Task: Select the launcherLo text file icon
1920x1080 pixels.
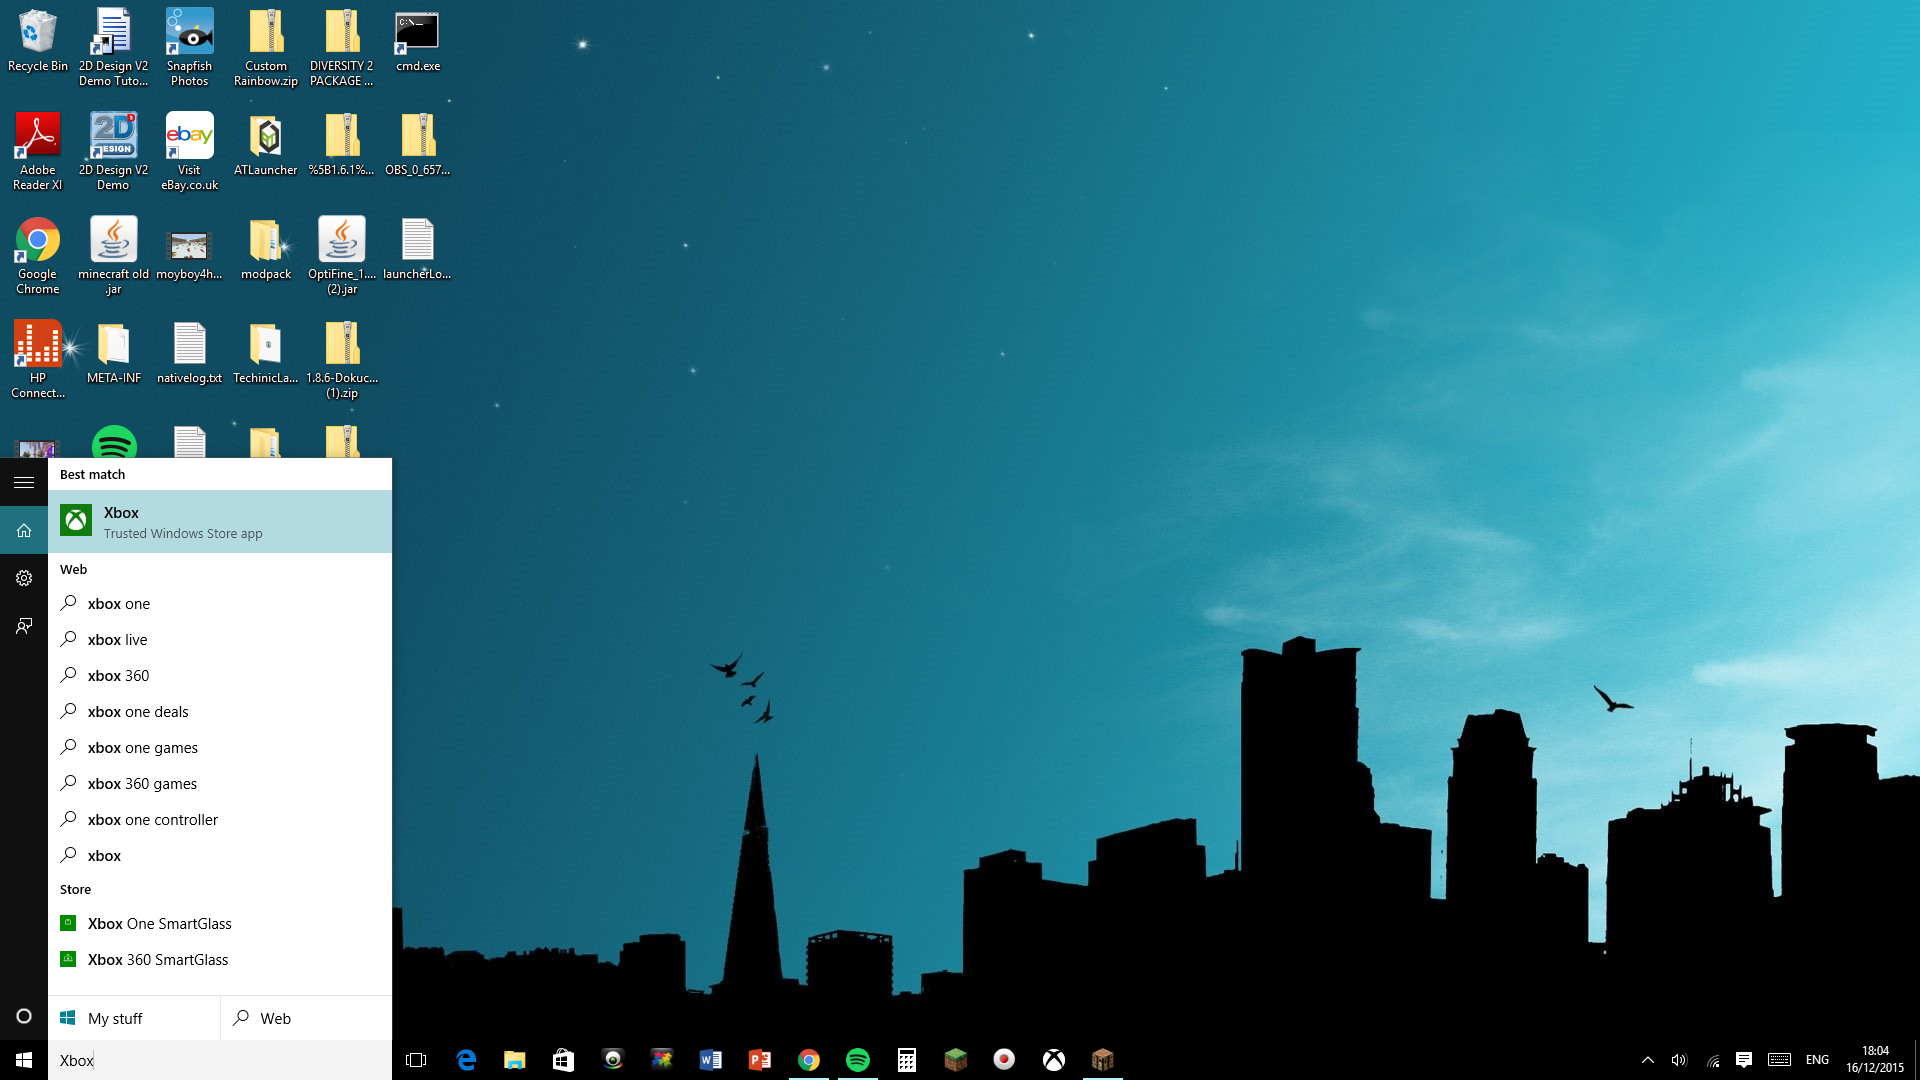Action: (x=418, y=249)
